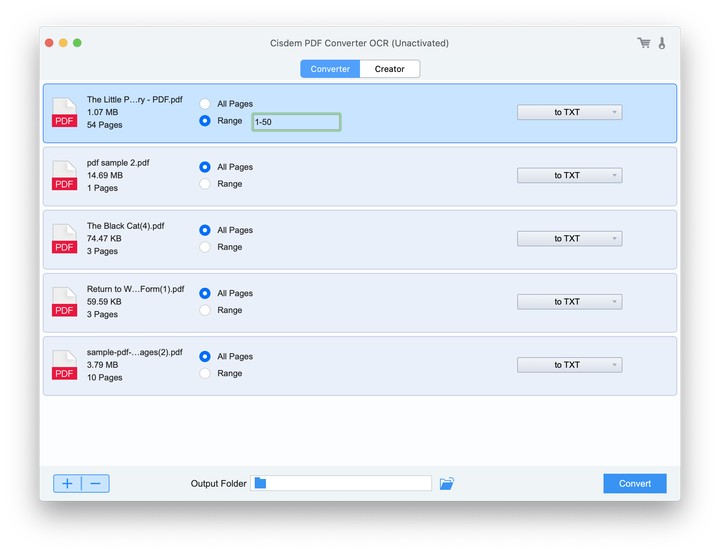Image resolution: width=720 pixels, height=553 pixels.
Task: Click file name The Black Cat(4).pdf
Action: [x=125, y=226]
